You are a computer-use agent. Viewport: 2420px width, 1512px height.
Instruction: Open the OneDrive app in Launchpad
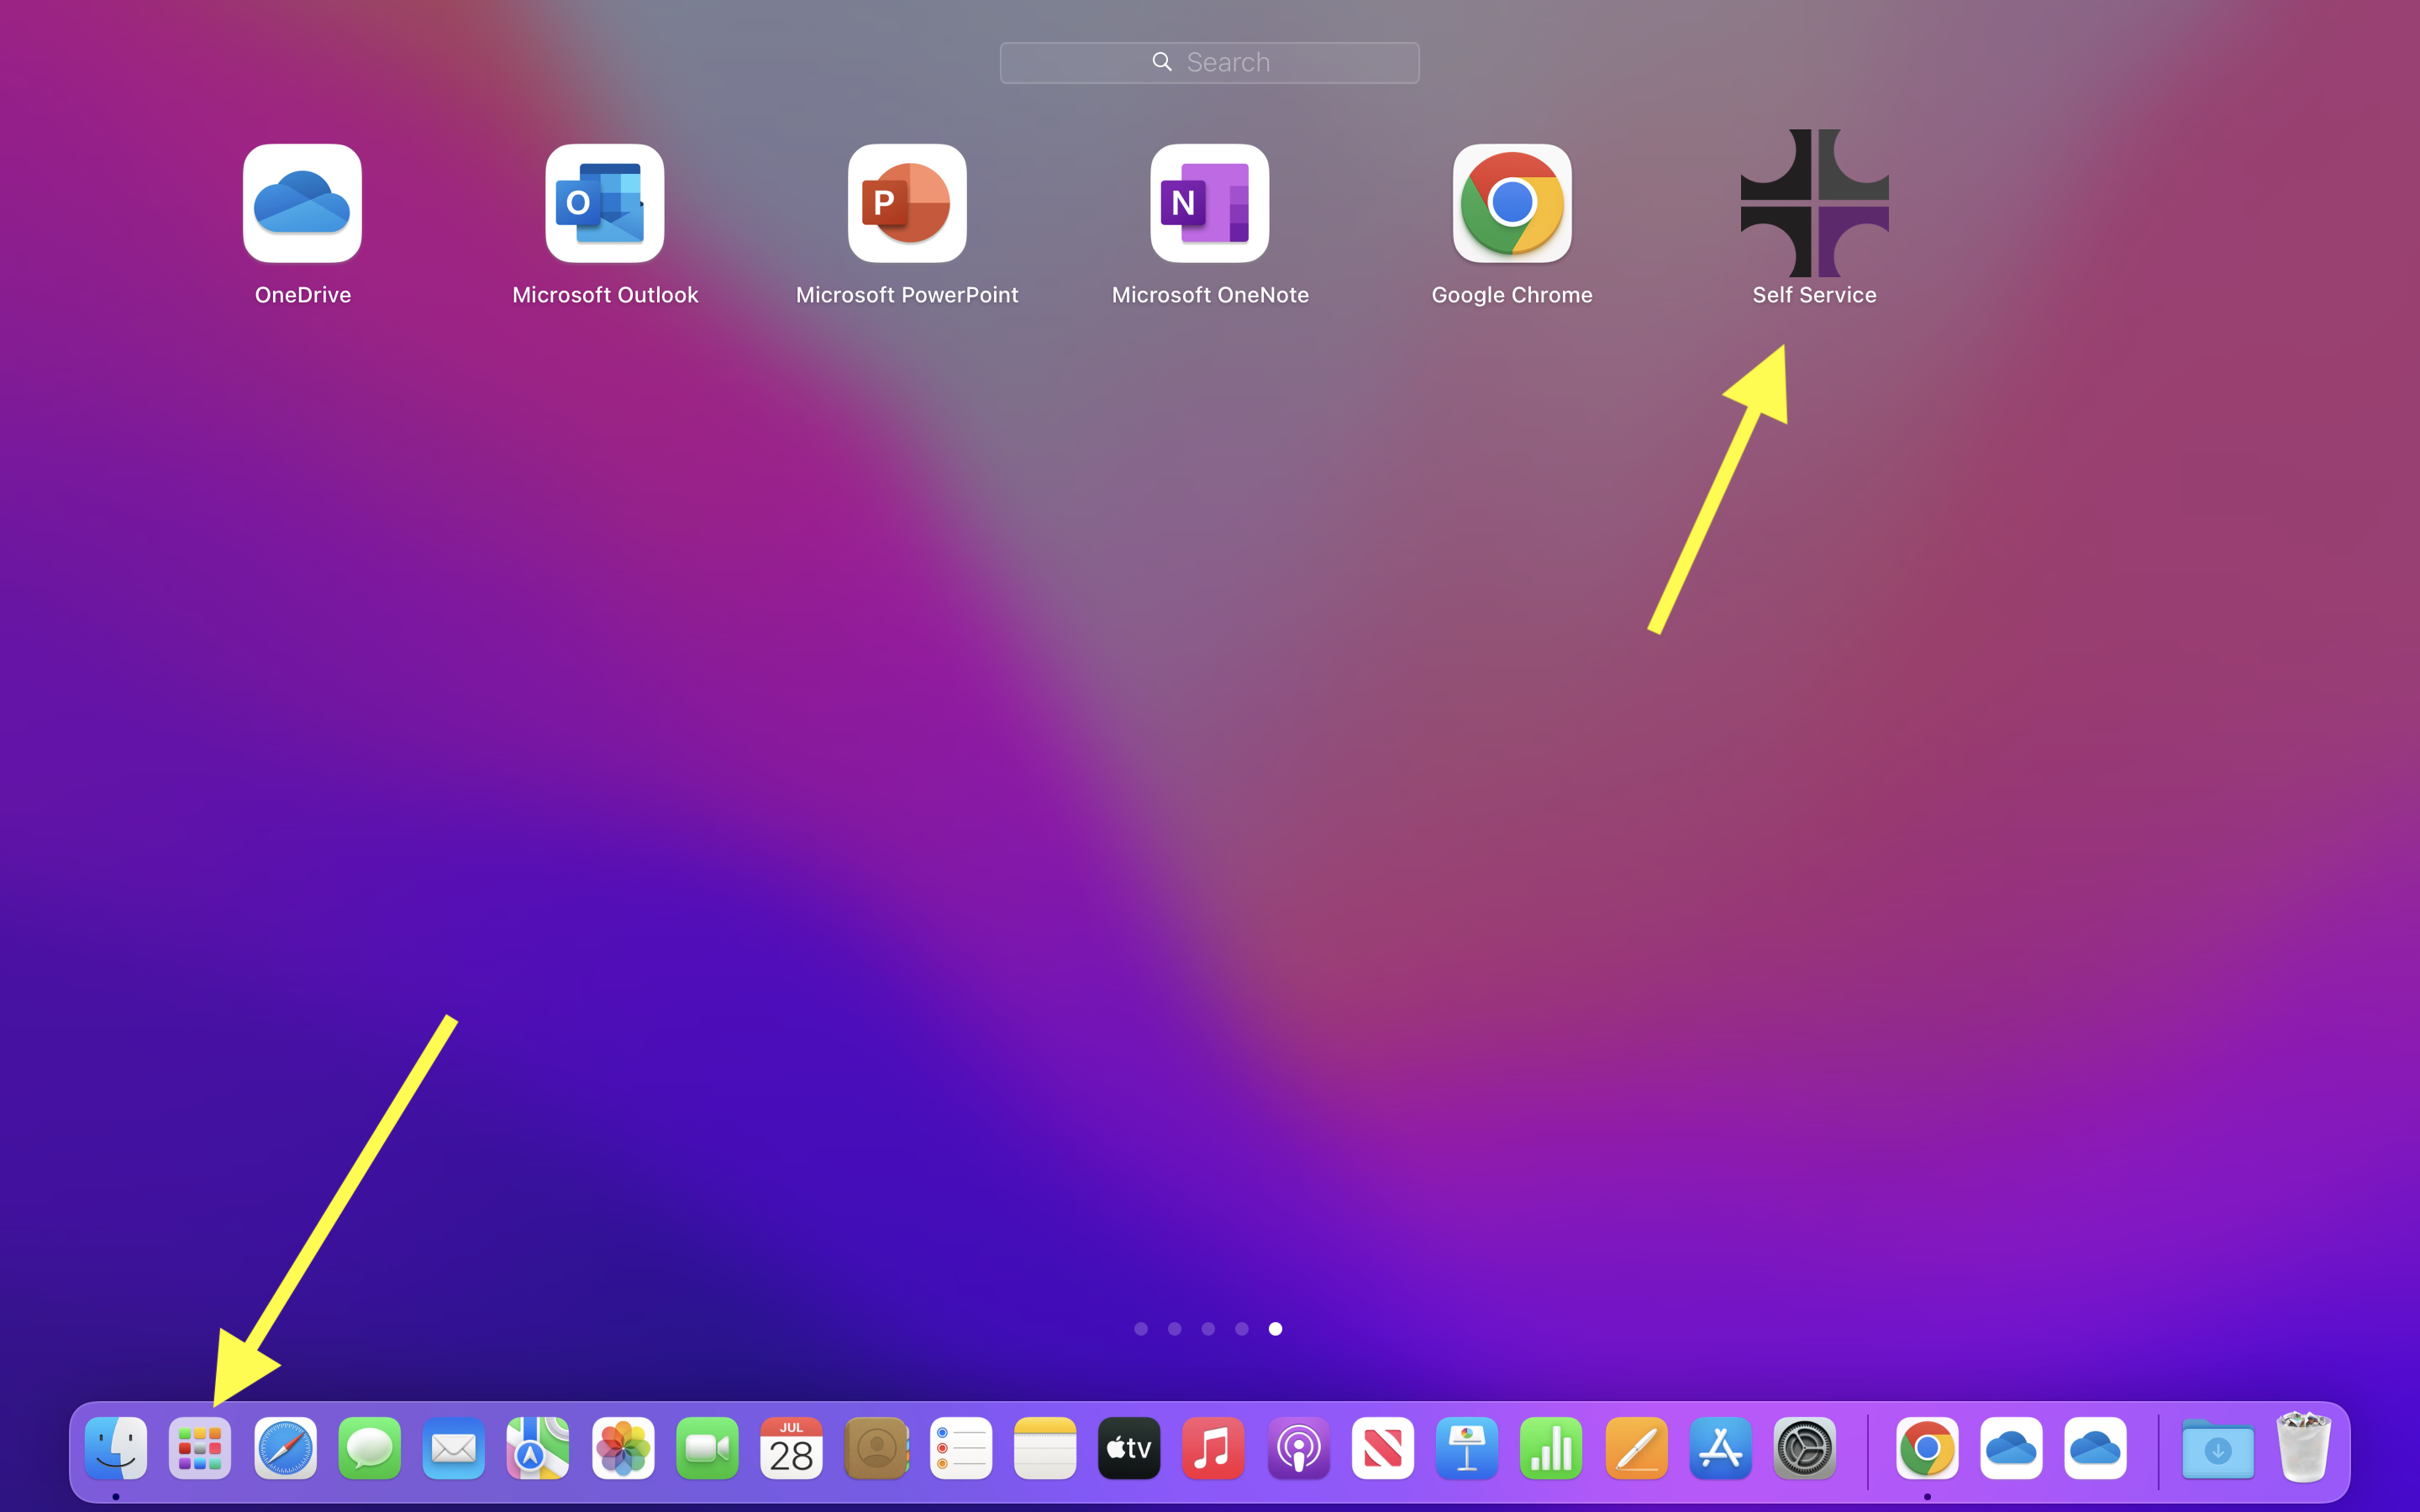[x=302, y=203]
